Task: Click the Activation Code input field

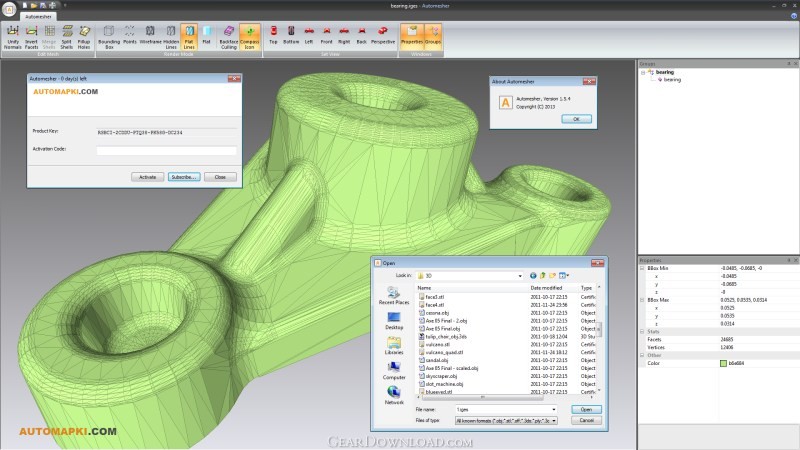Action: click(166, 150)
